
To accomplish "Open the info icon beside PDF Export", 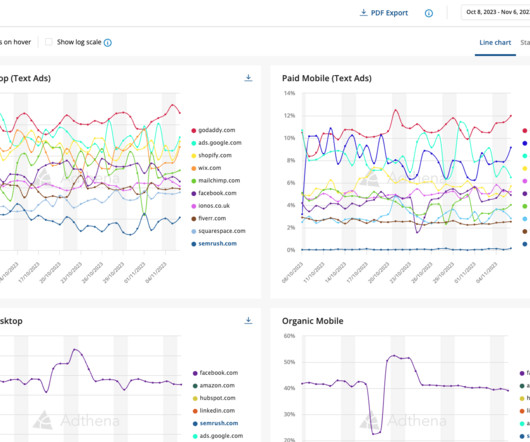I will click(429, 13).
